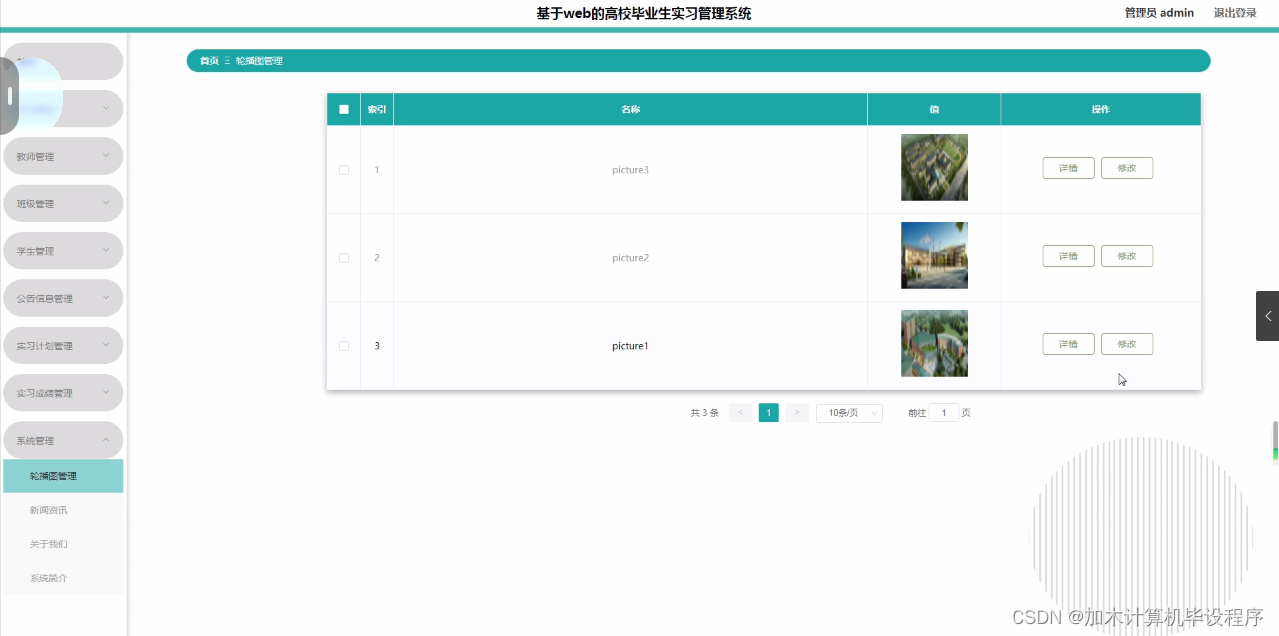
Task: Check the row checkbox for picture3
Action: pos(343,170)
